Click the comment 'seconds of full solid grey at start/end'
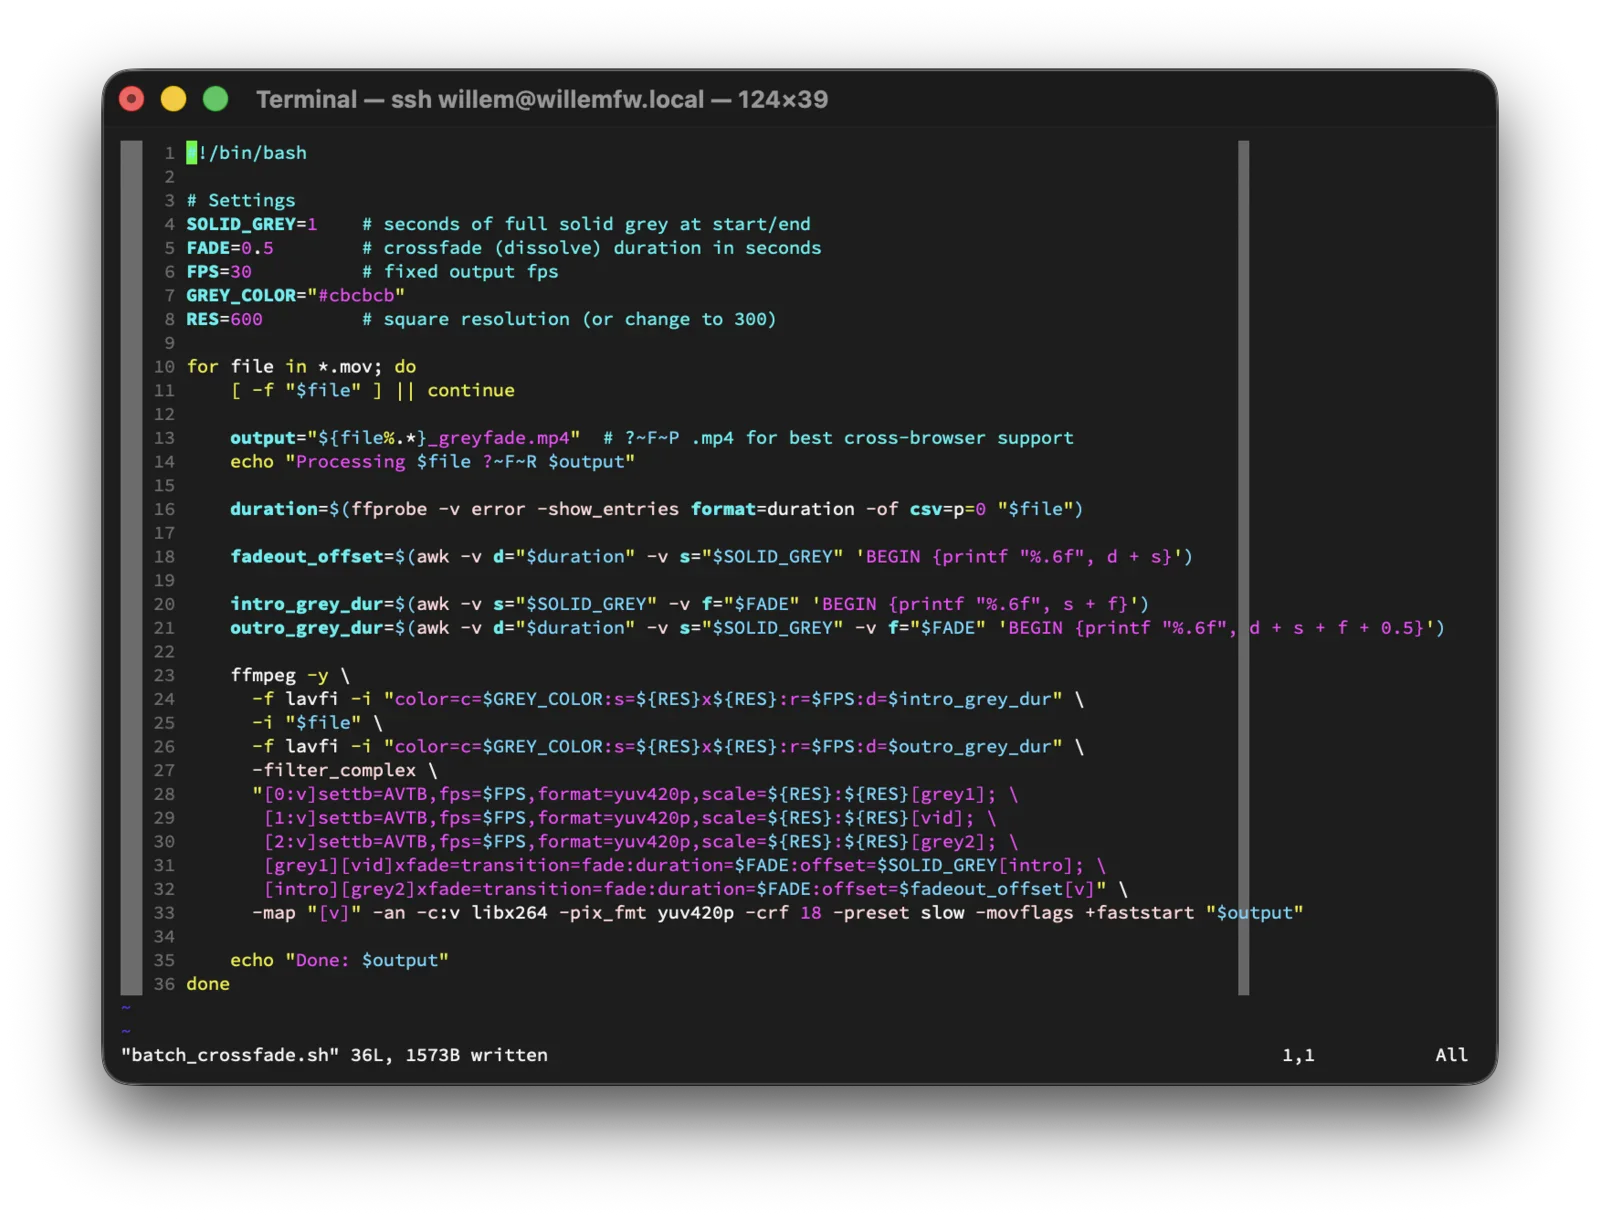The image size is (1600, 1220). pyautogui.click(x=597, y=224)
